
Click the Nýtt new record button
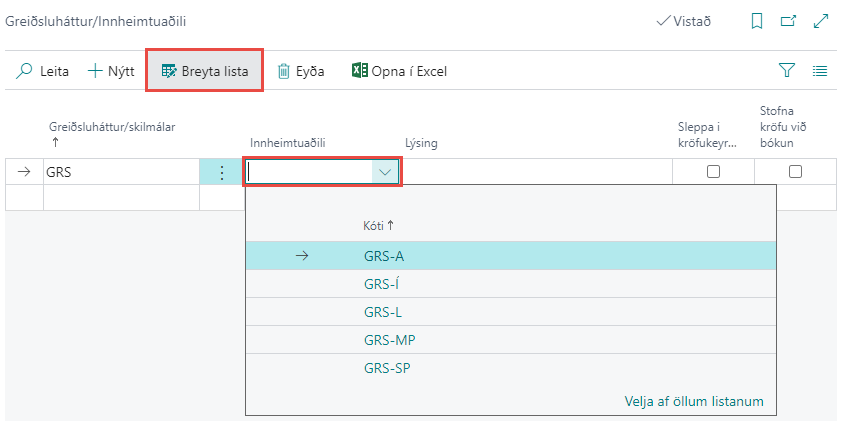point(111,71)
